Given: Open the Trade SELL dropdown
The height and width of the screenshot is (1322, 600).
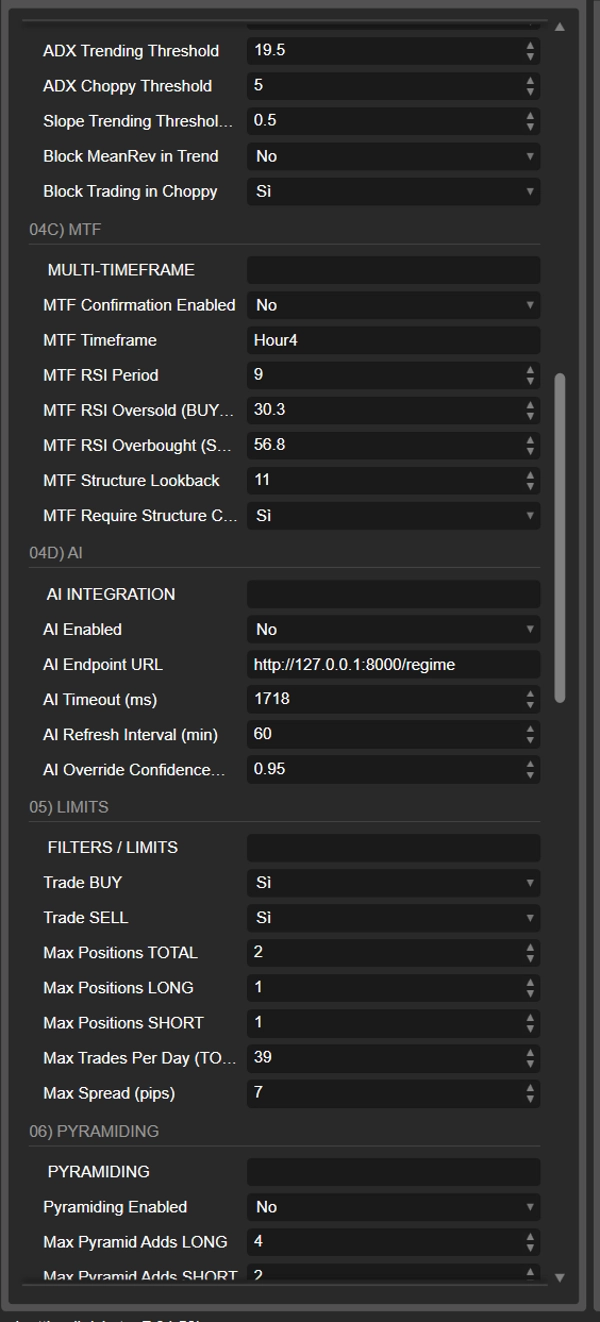Looking at the screenshot, I should [x=392, y=917].
